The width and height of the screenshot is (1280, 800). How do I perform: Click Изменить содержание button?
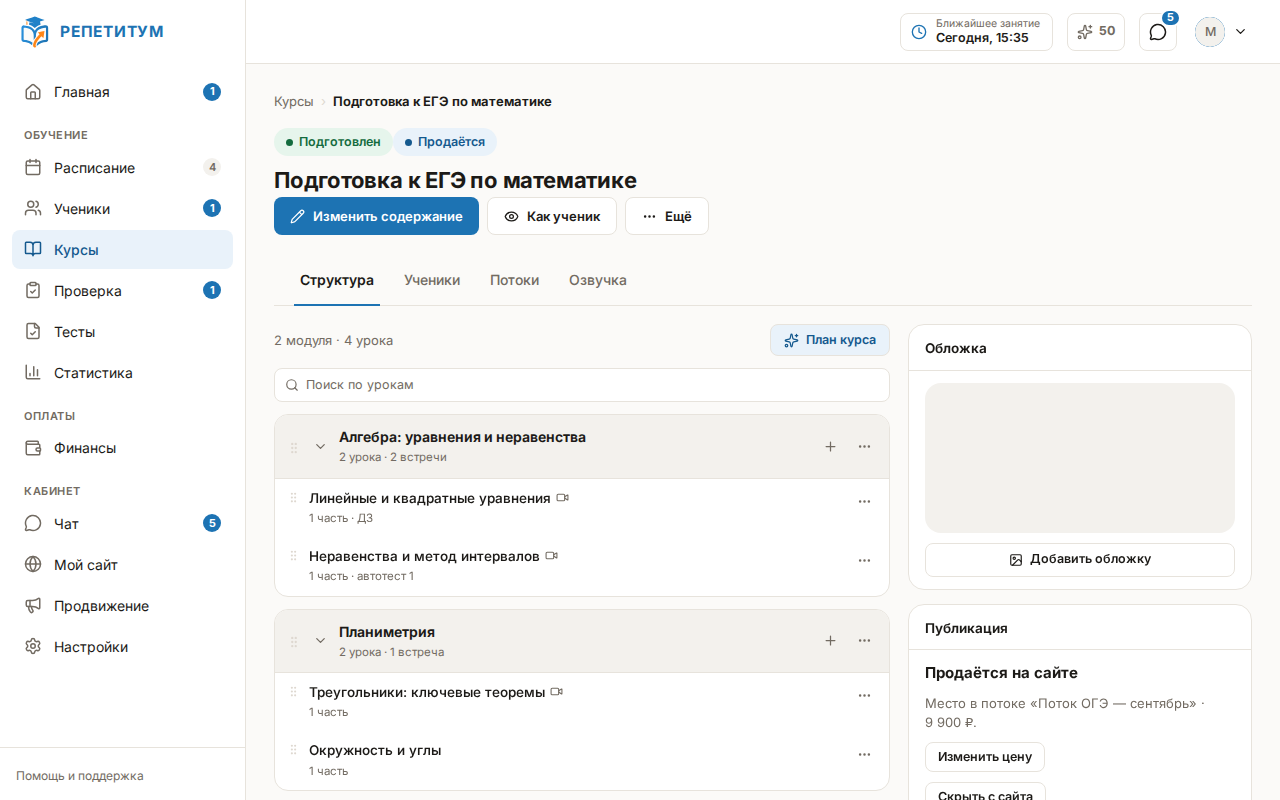point(376,216)
